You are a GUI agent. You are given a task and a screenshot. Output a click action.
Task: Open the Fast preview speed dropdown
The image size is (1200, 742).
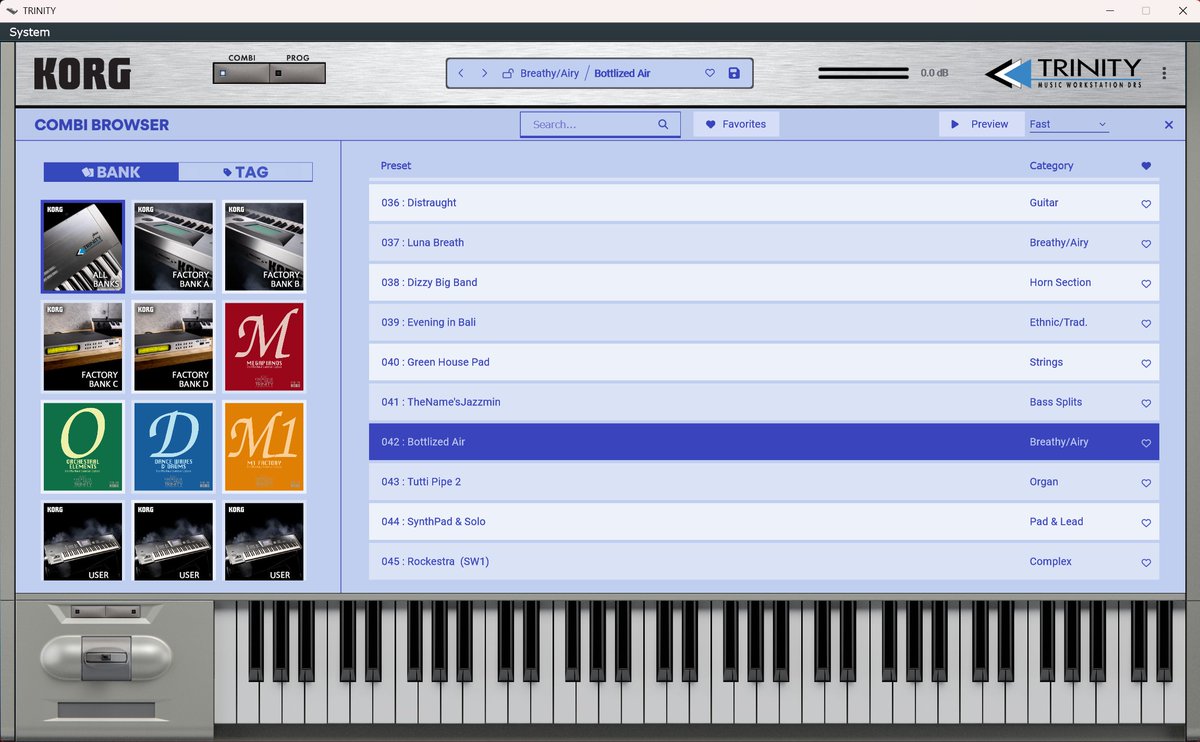click(1068, 123)
